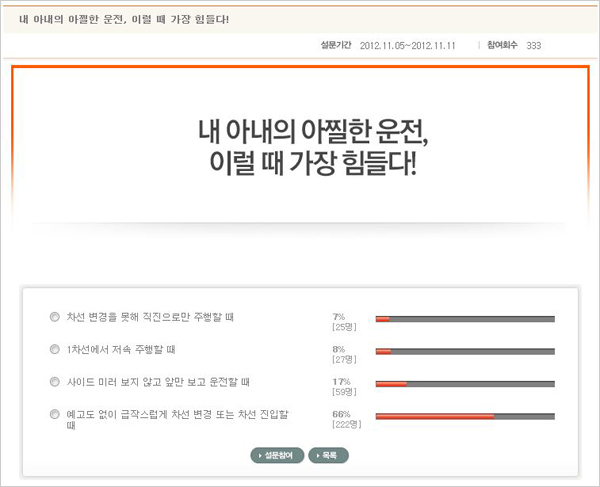Click the '[25명]' vote count
The image size is (600, 487).
[344, 327]
